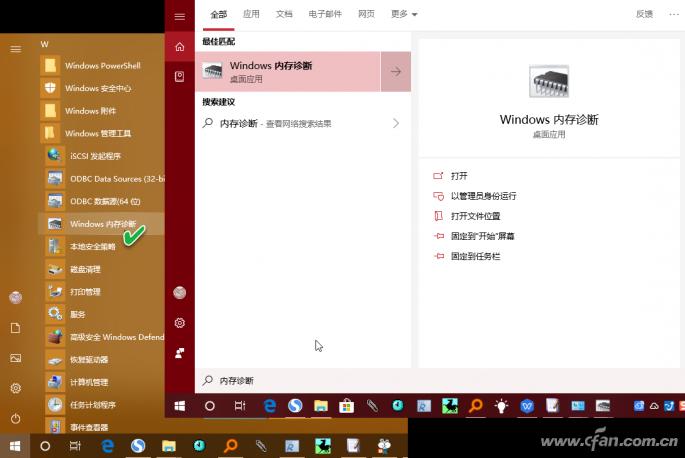Expand the Start menu hamburger navigation
This screenshot has width=685, height=458.
(16, 49)
